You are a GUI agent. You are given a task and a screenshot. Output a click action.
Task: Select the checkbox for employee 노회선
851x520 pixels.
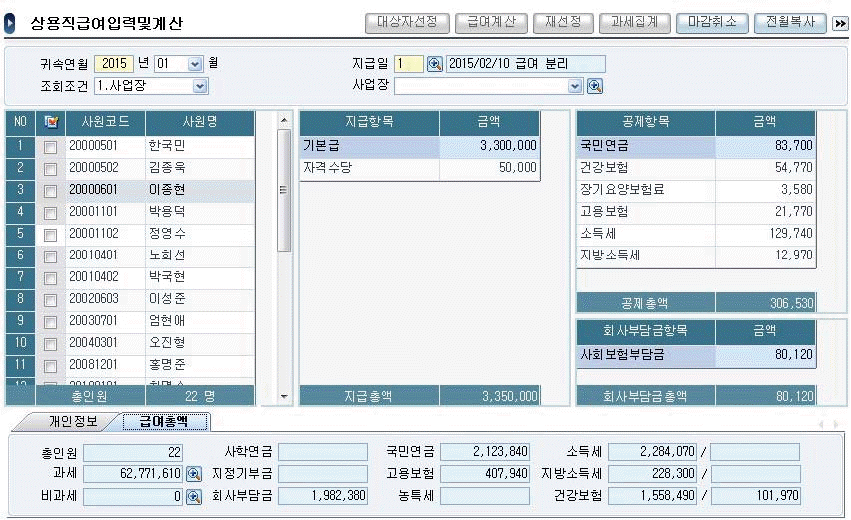coord(50,256)
